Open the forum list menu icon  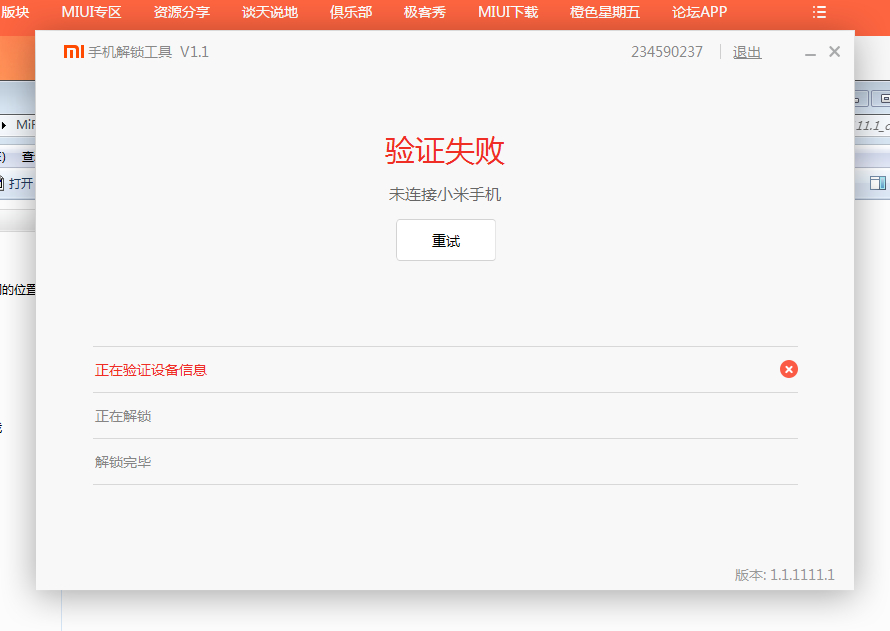tap(818, 12)
